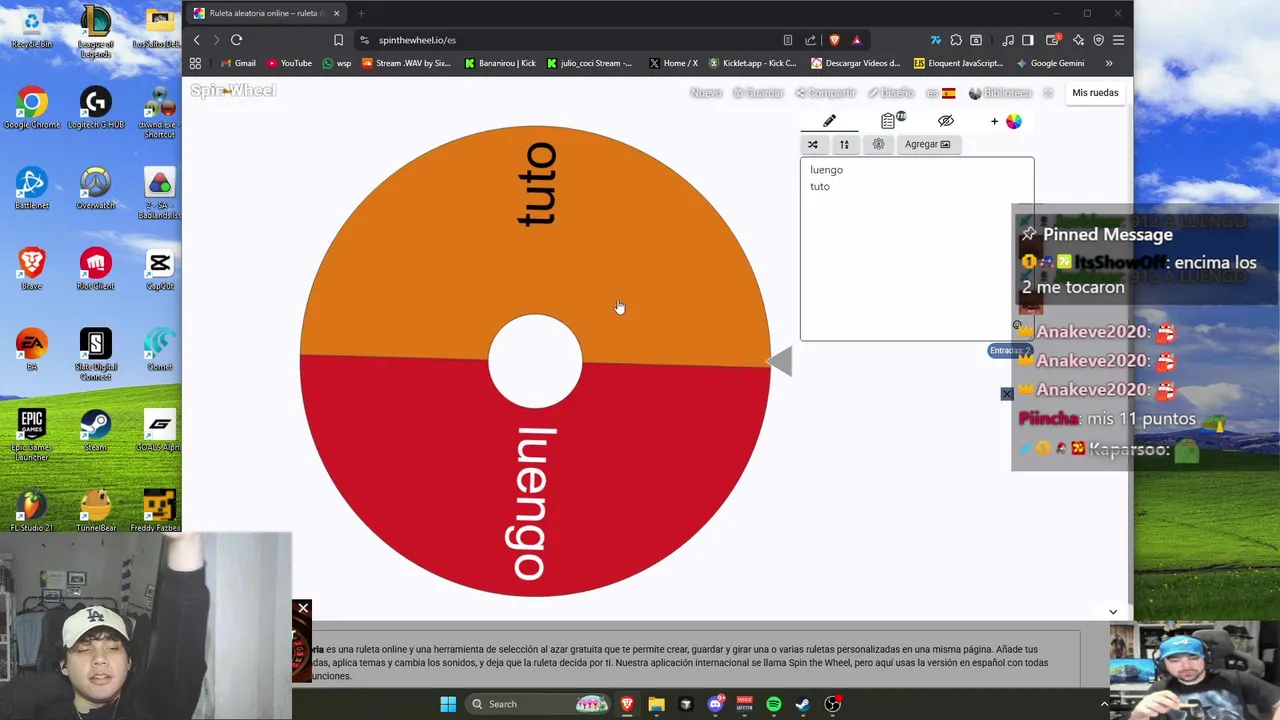Image resolution: width=1280 pixels, height=720 pixels.
Task: Click the share icon in address bar
Action: point(811,40)
